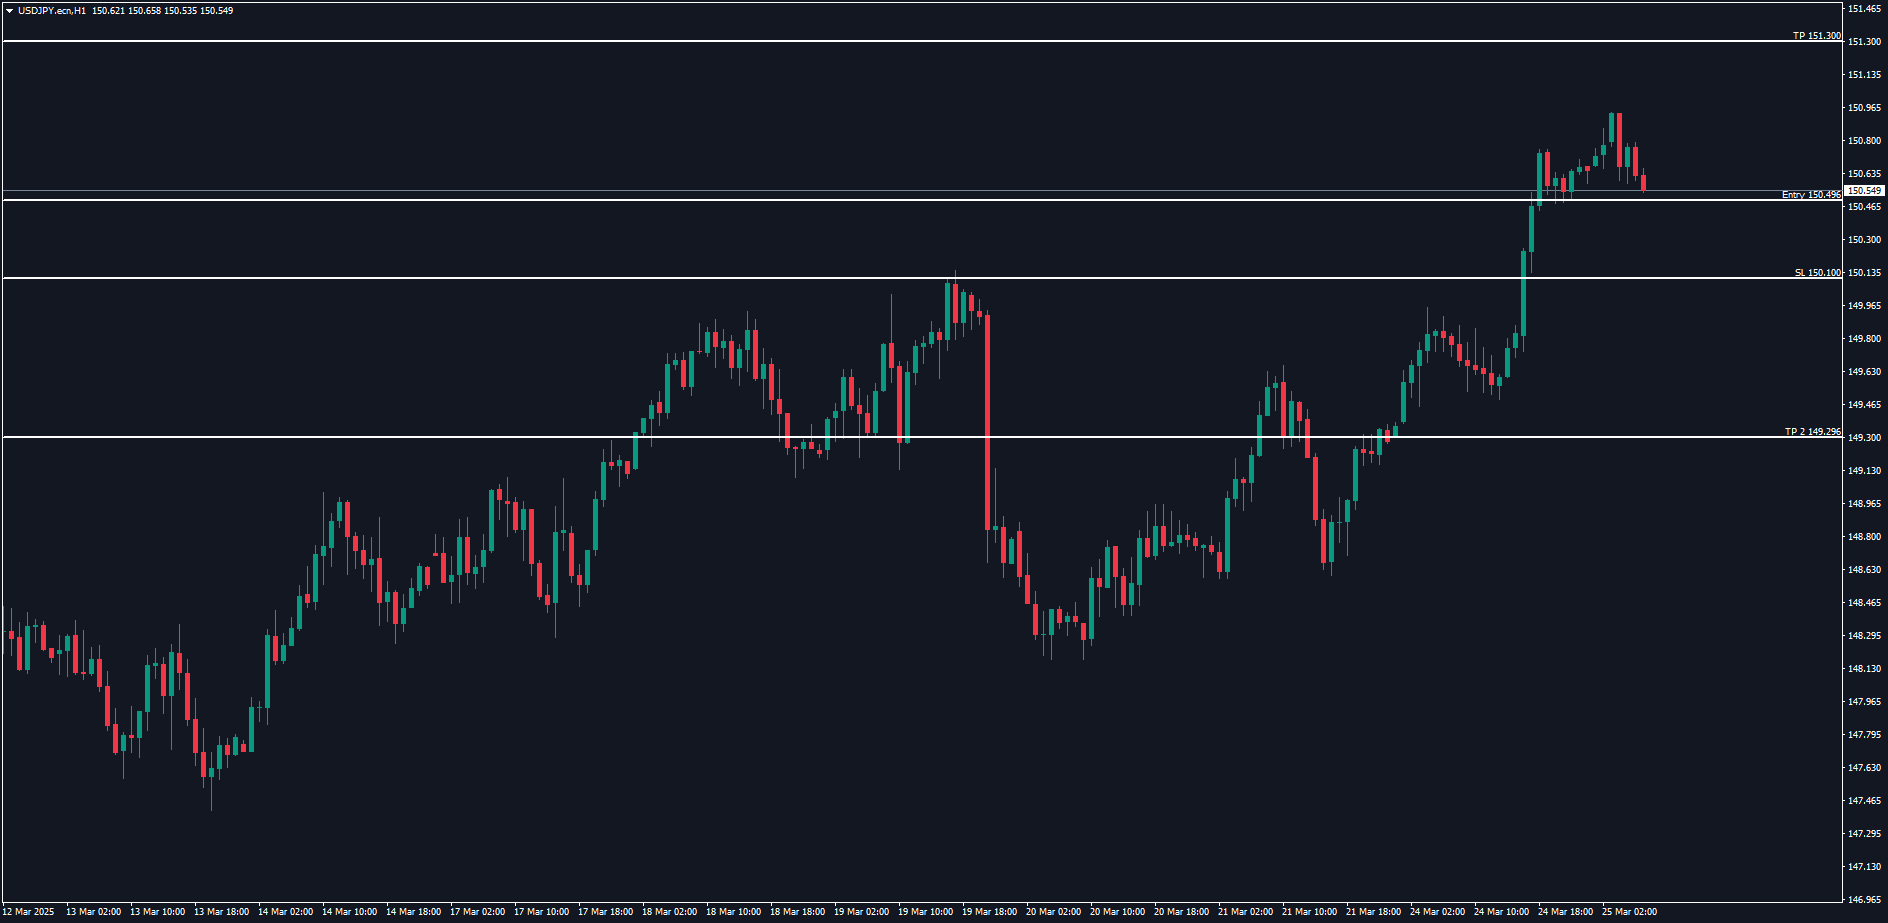Click the 151.465 price axis label
Image resolution: width=1888 pixels, height=923 pixels.
1864,9
